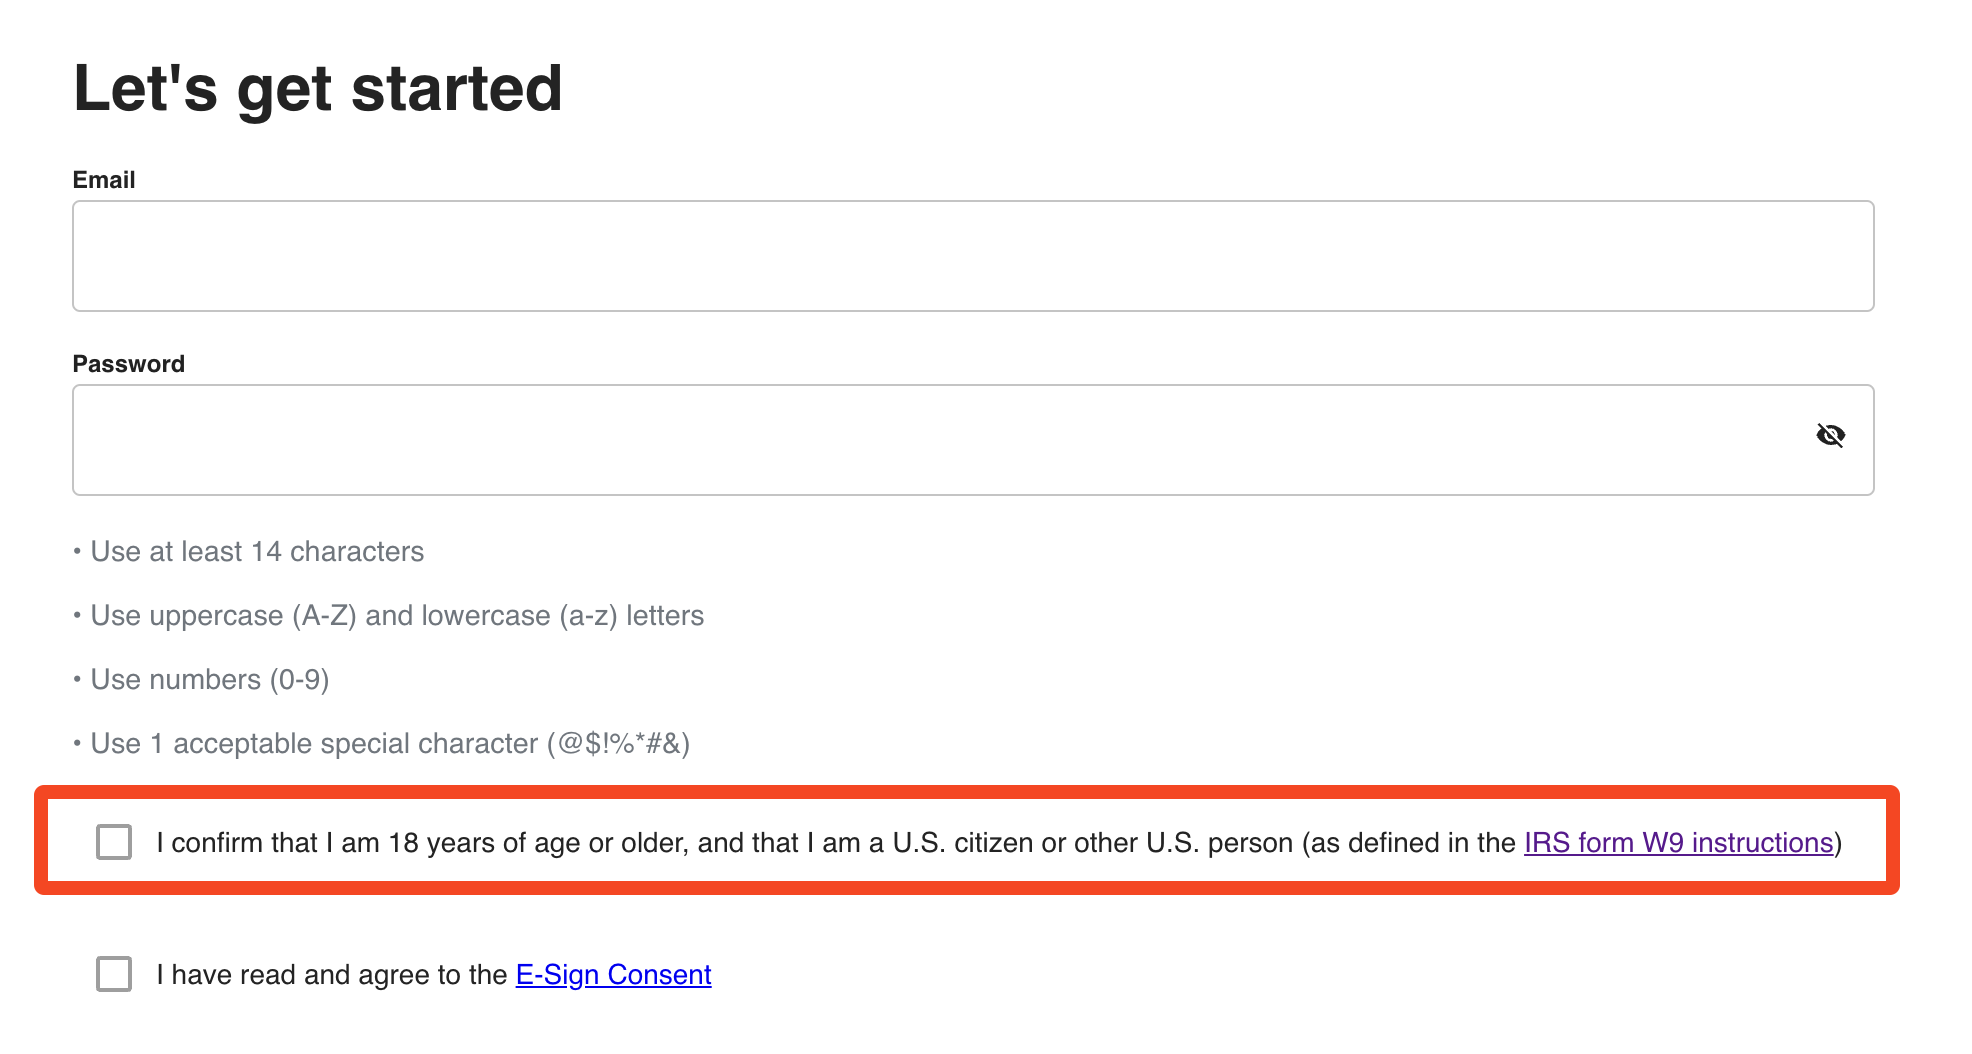Check the 18 years of age confirmation box

[114, 842]
